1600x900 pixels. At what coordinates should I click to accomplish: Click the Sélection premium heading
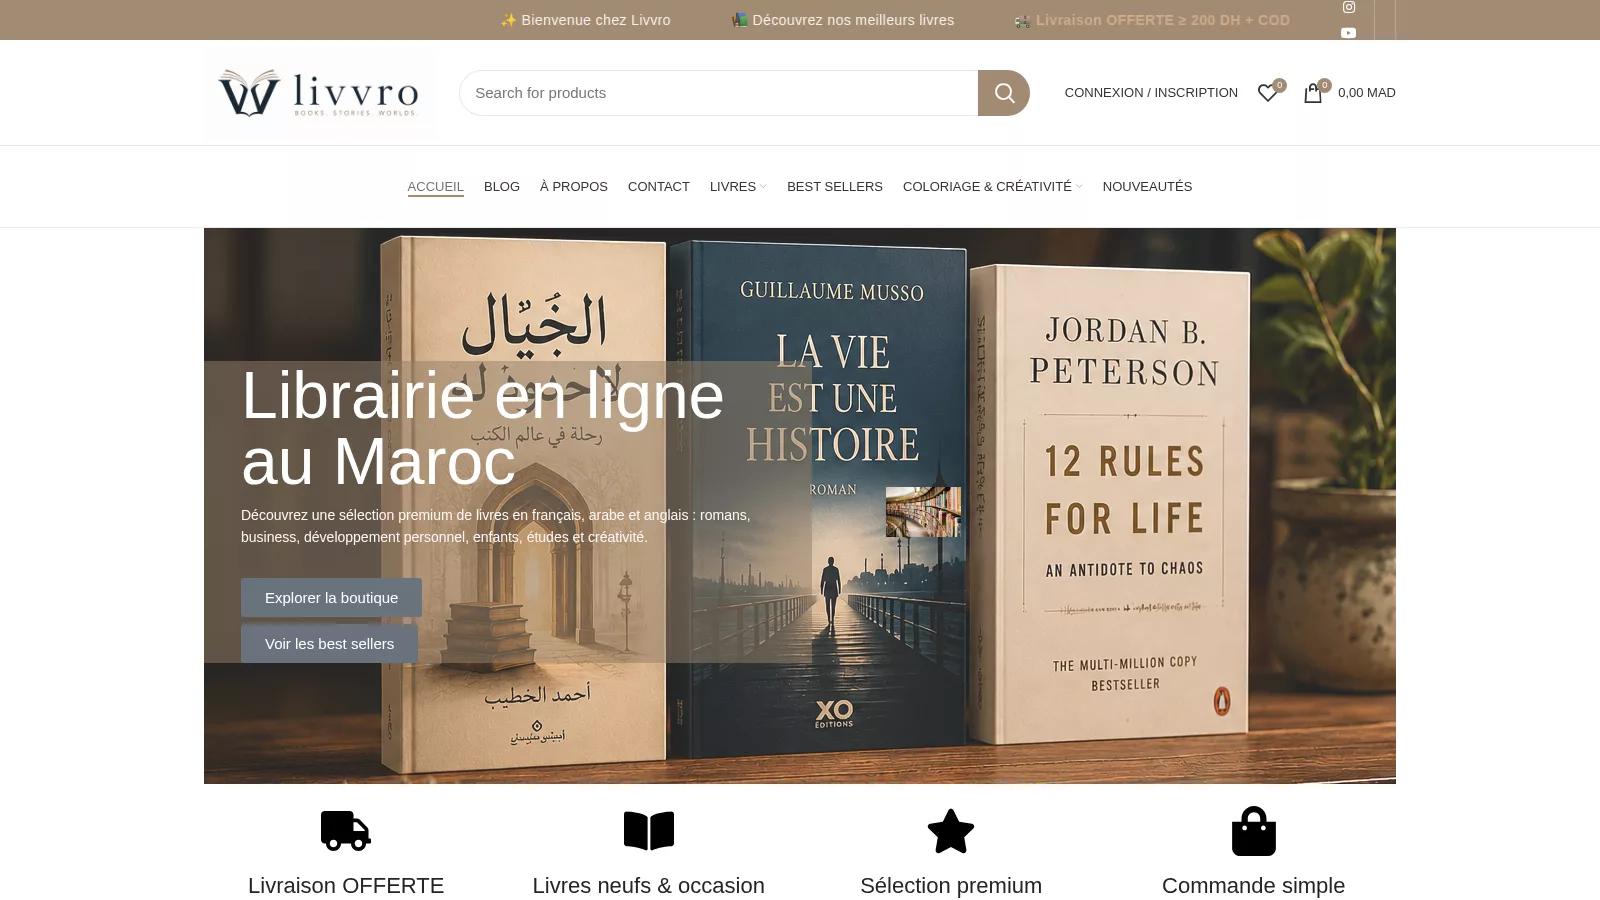pos(951,886)
